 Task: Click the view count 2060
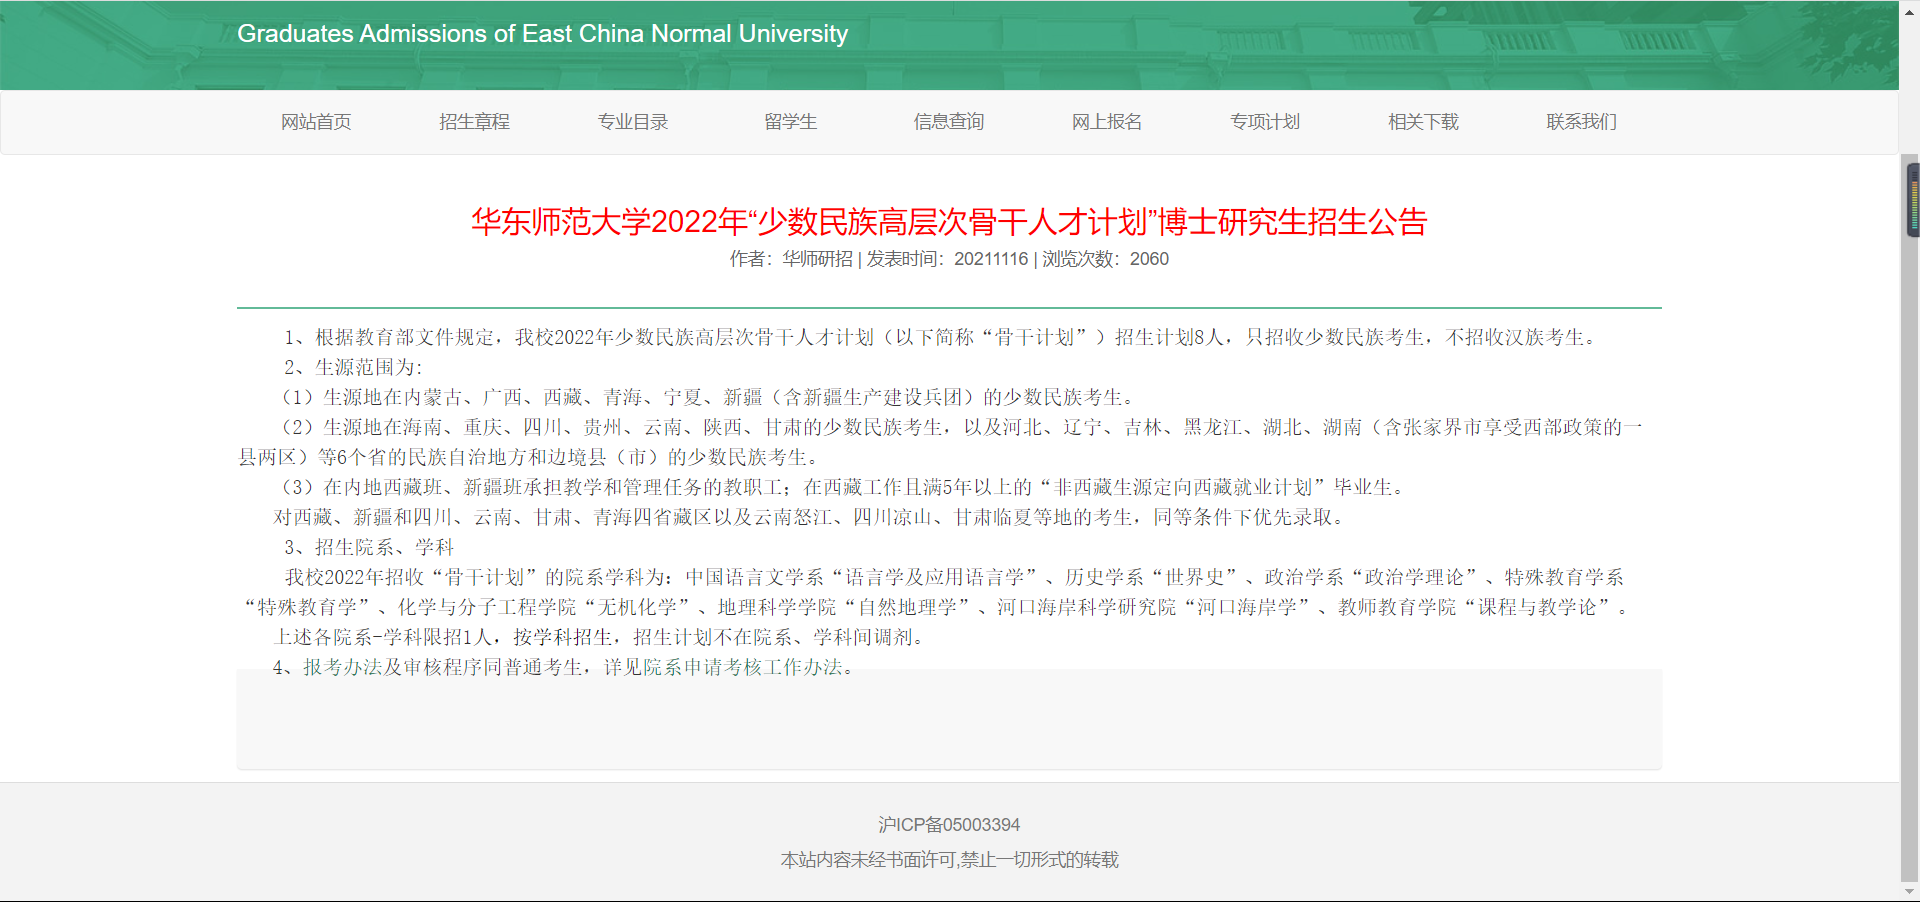(1149, 259)
